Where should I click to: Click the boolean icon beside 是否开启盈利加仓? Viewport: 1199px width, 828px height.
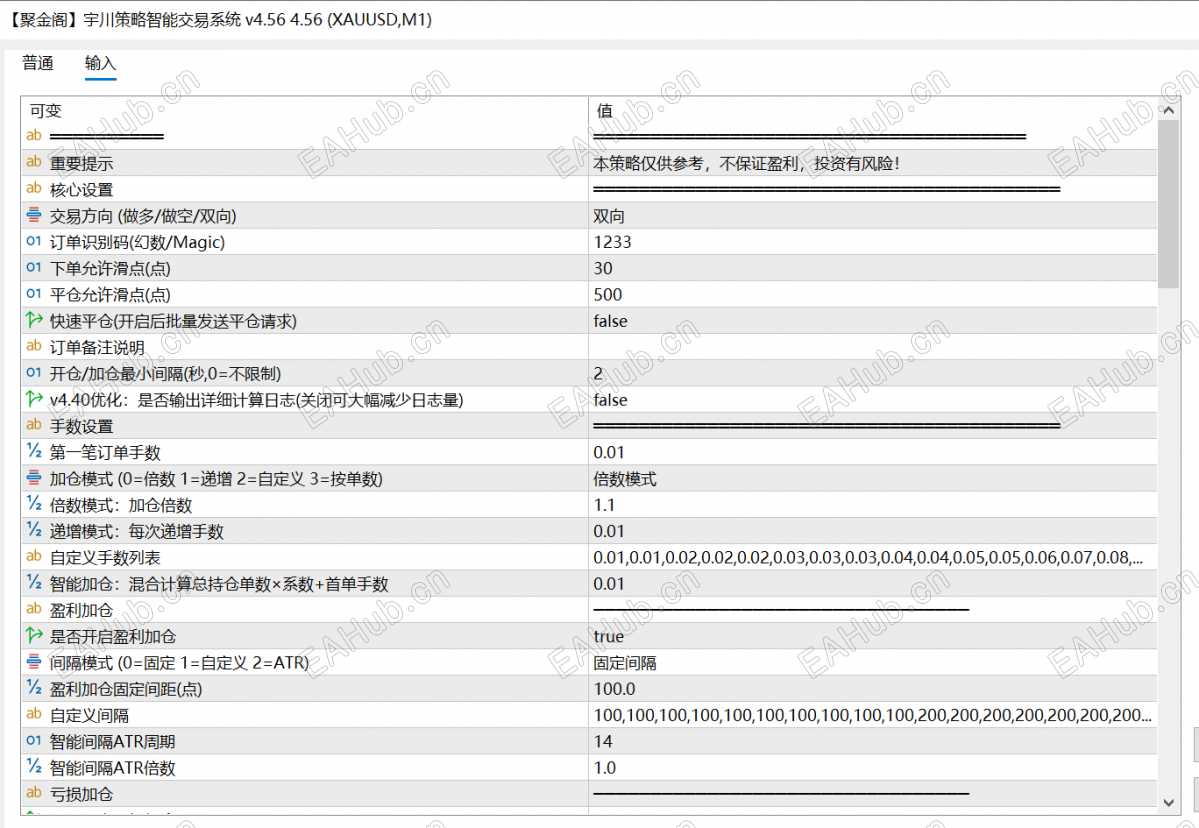[x=34, y=635]
